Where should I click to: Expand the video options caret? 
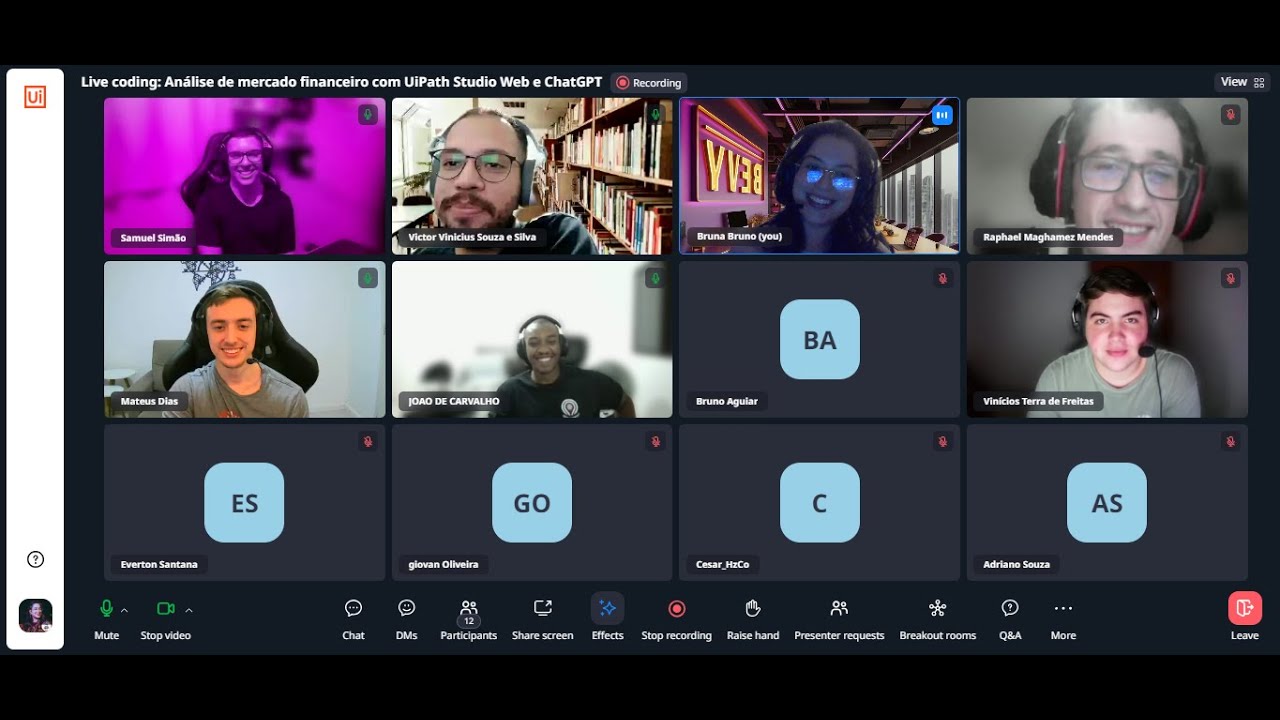189,609
